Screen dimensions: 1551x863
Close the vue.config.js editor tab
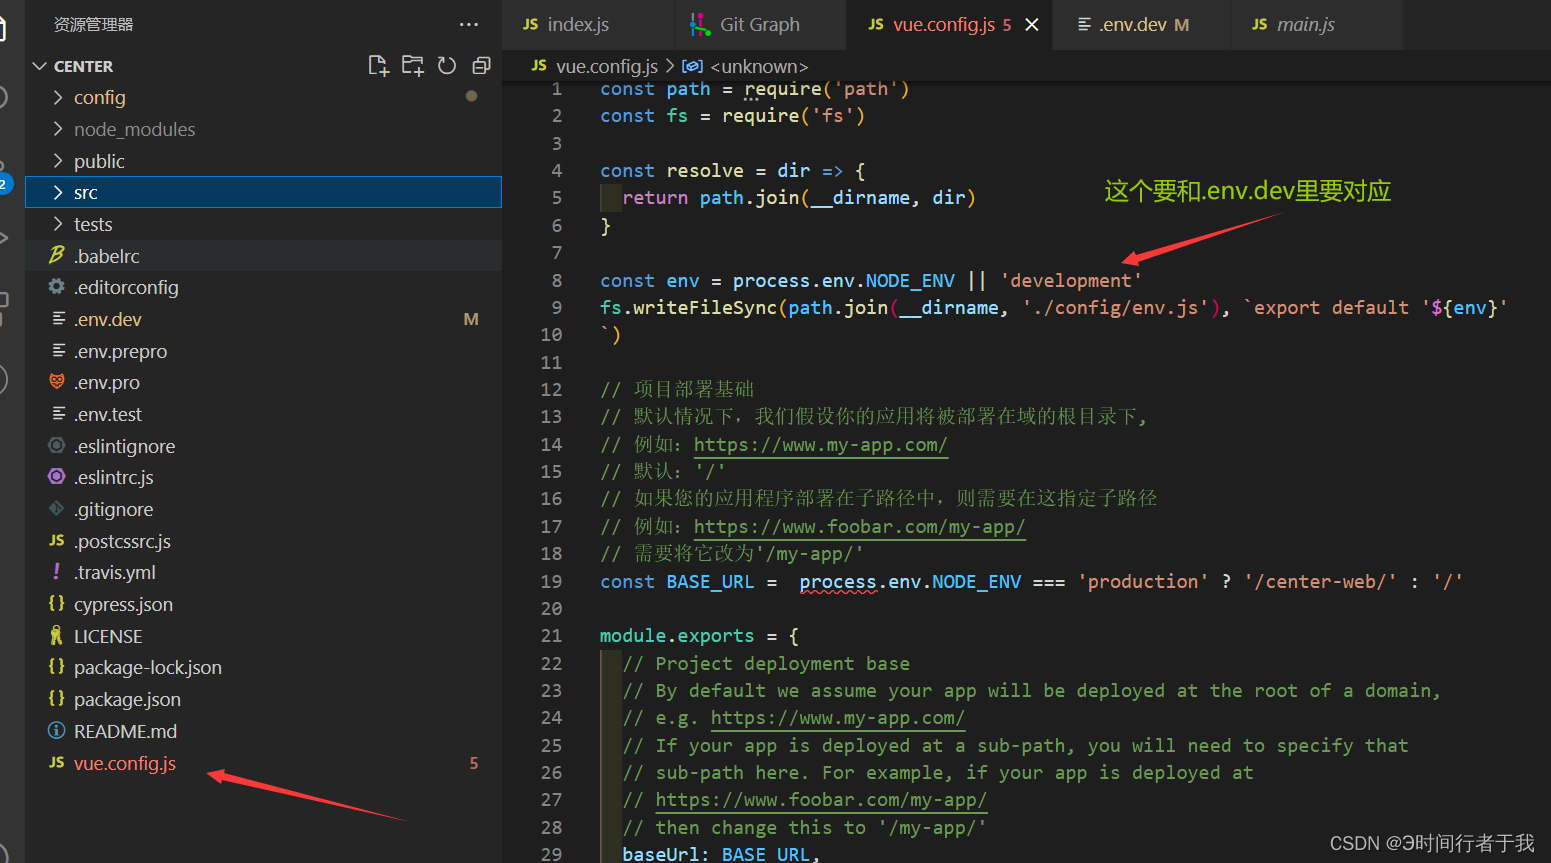[1032, 24]
